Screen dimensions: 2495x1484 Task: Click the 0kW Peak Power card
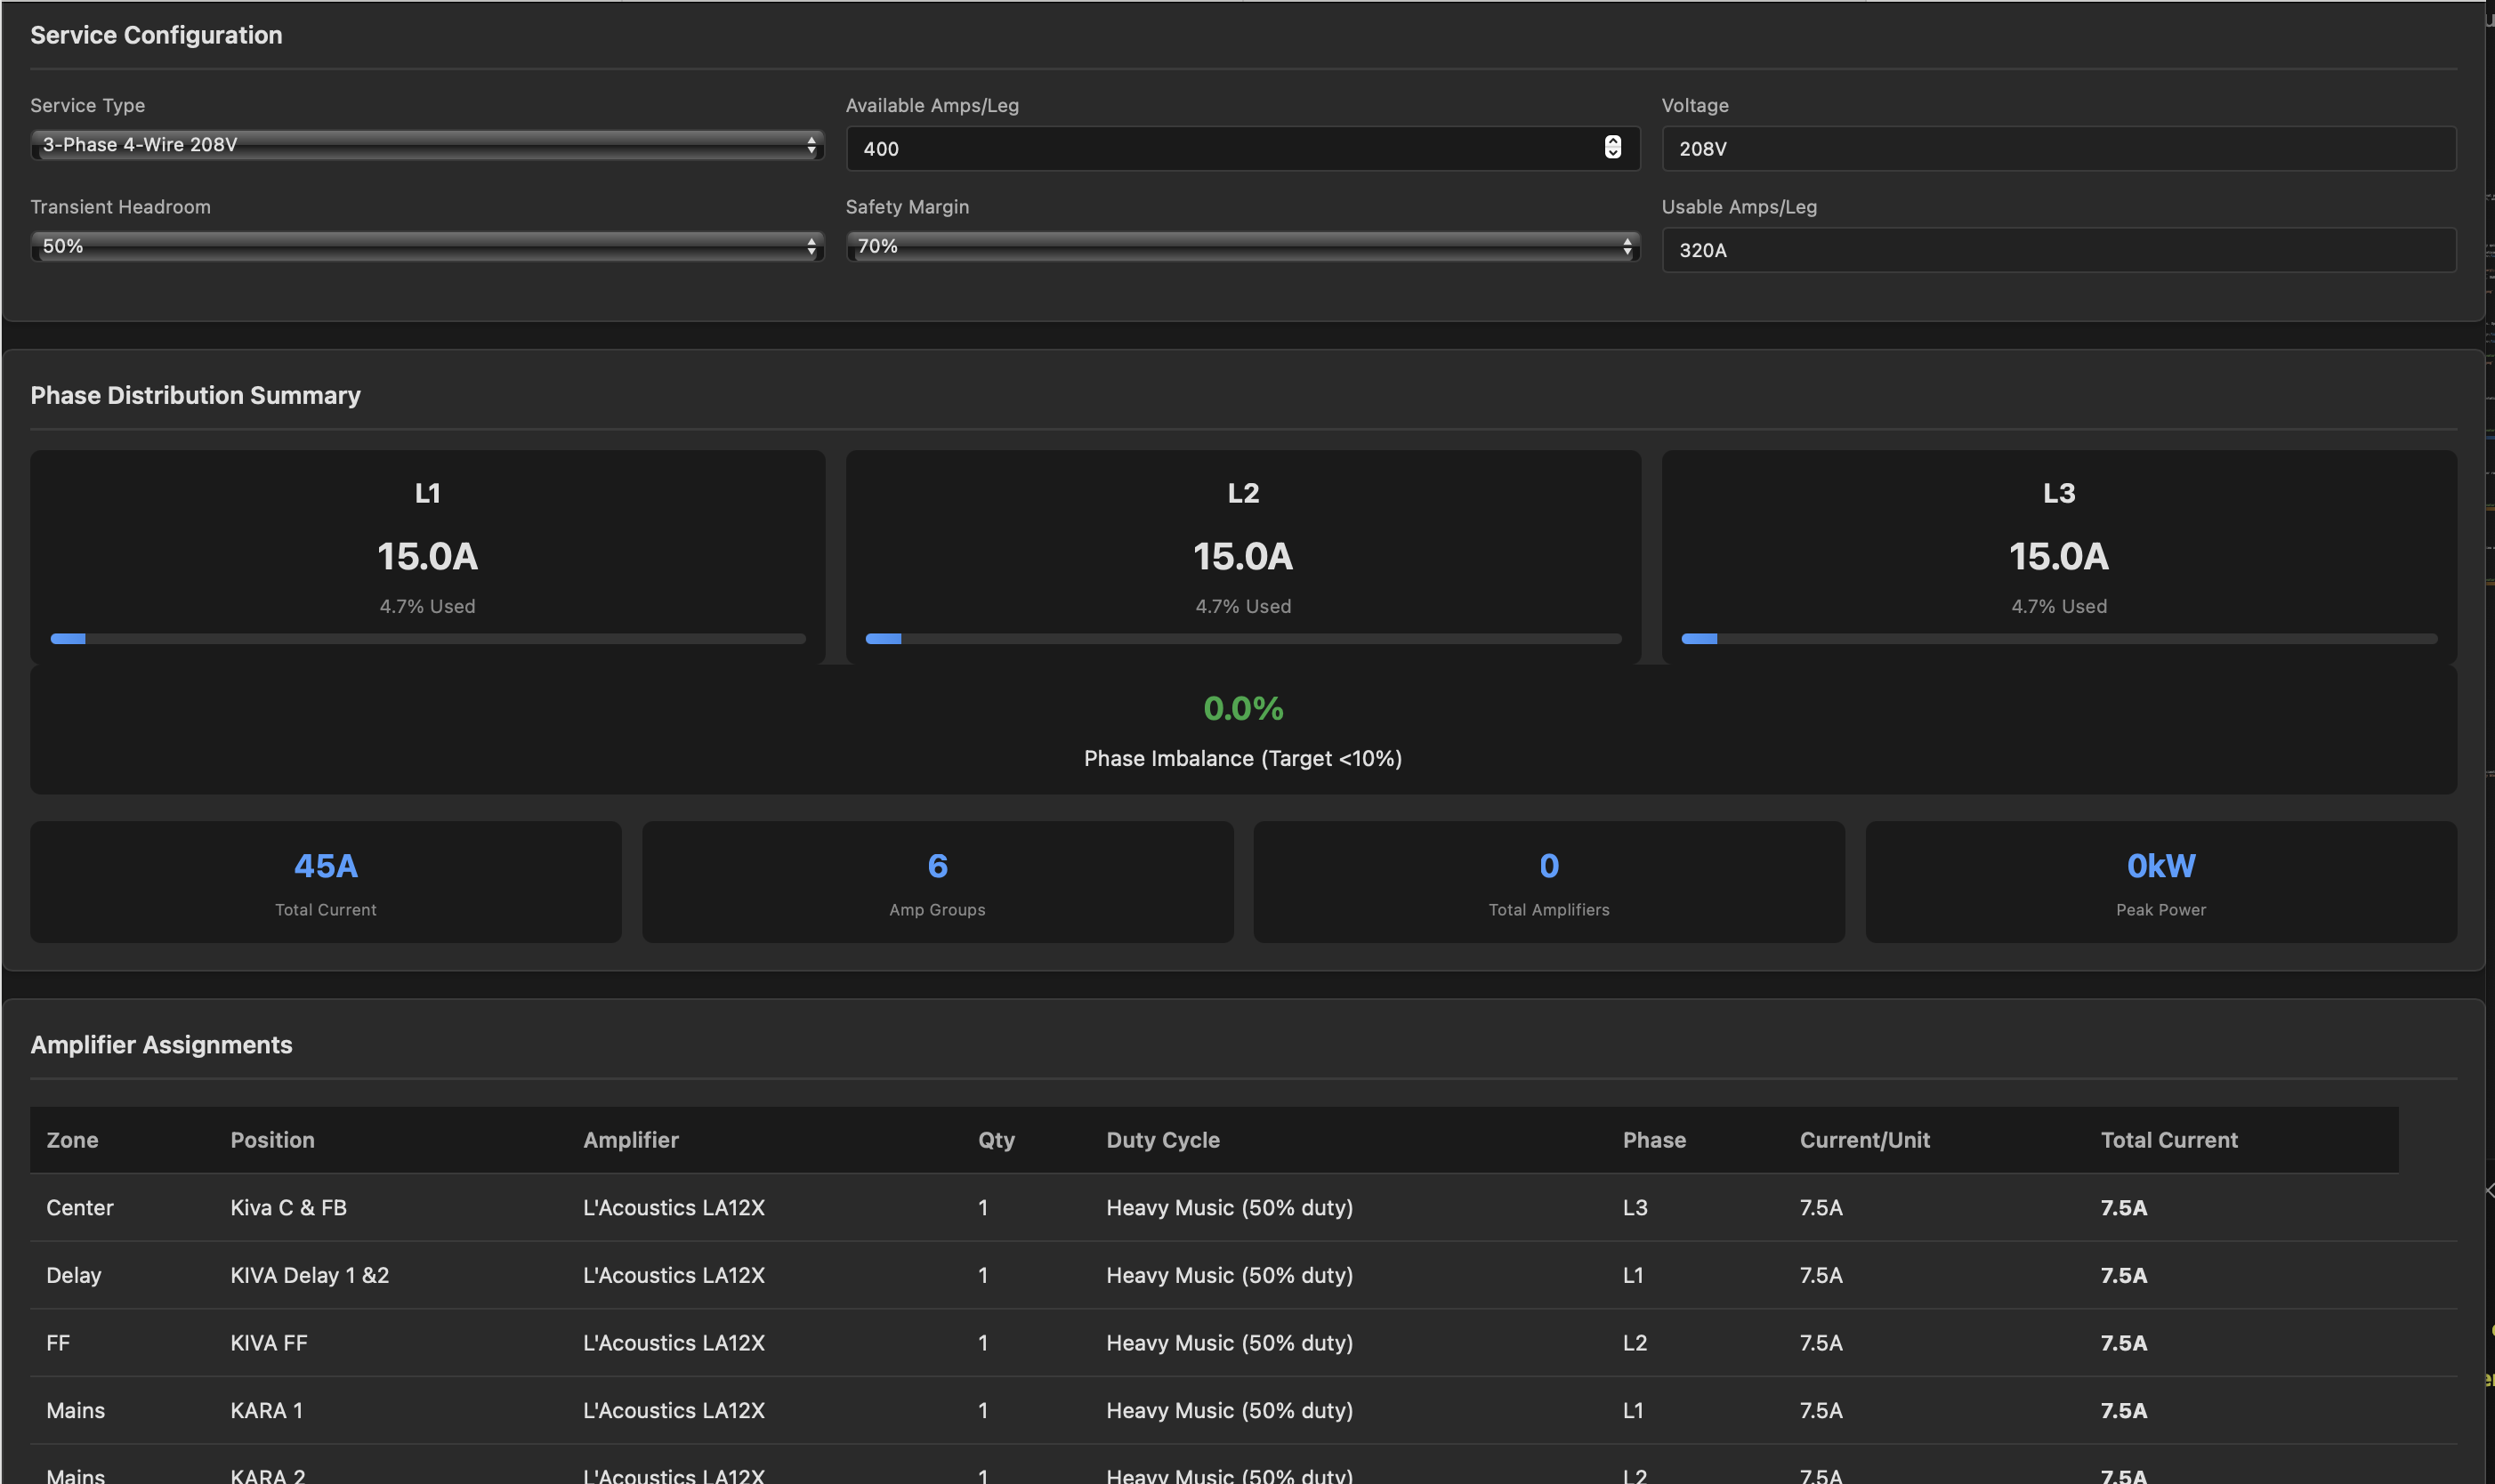point(2161,882)
